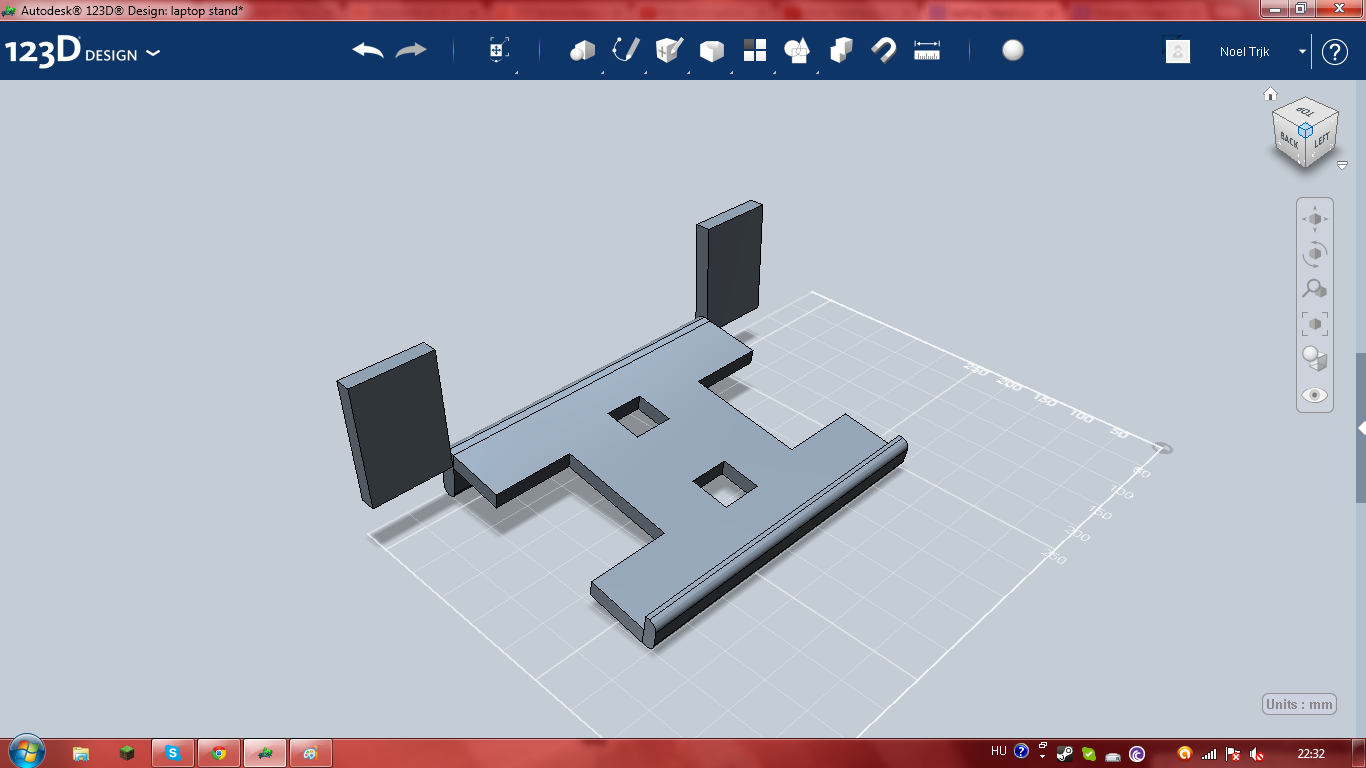Open the Combine tool
1366x768 pixels.
click(841, 51)
